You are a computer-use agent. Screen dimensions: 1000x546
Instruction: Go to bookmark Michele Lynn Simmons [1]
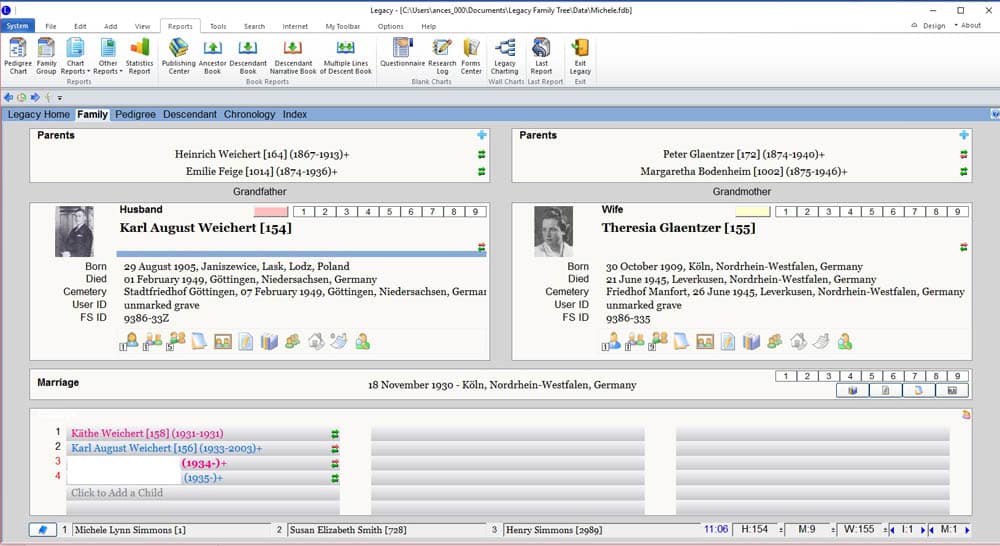(x=172, y=530)
